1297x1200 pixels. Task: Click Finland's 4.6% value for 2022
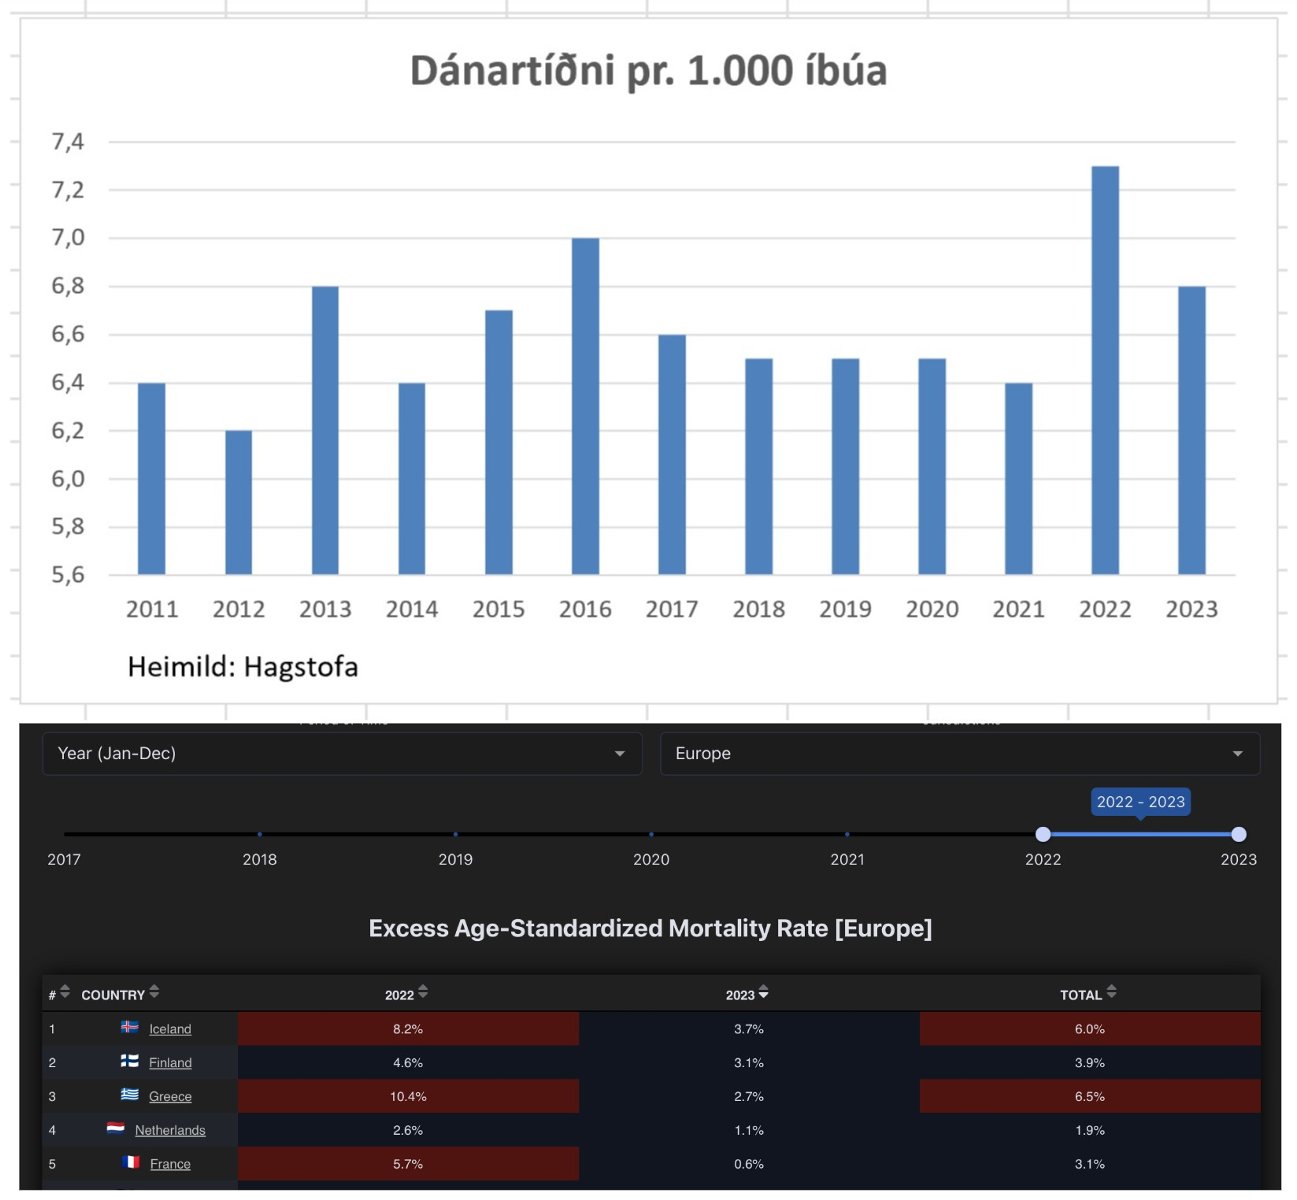point(408,1063)
